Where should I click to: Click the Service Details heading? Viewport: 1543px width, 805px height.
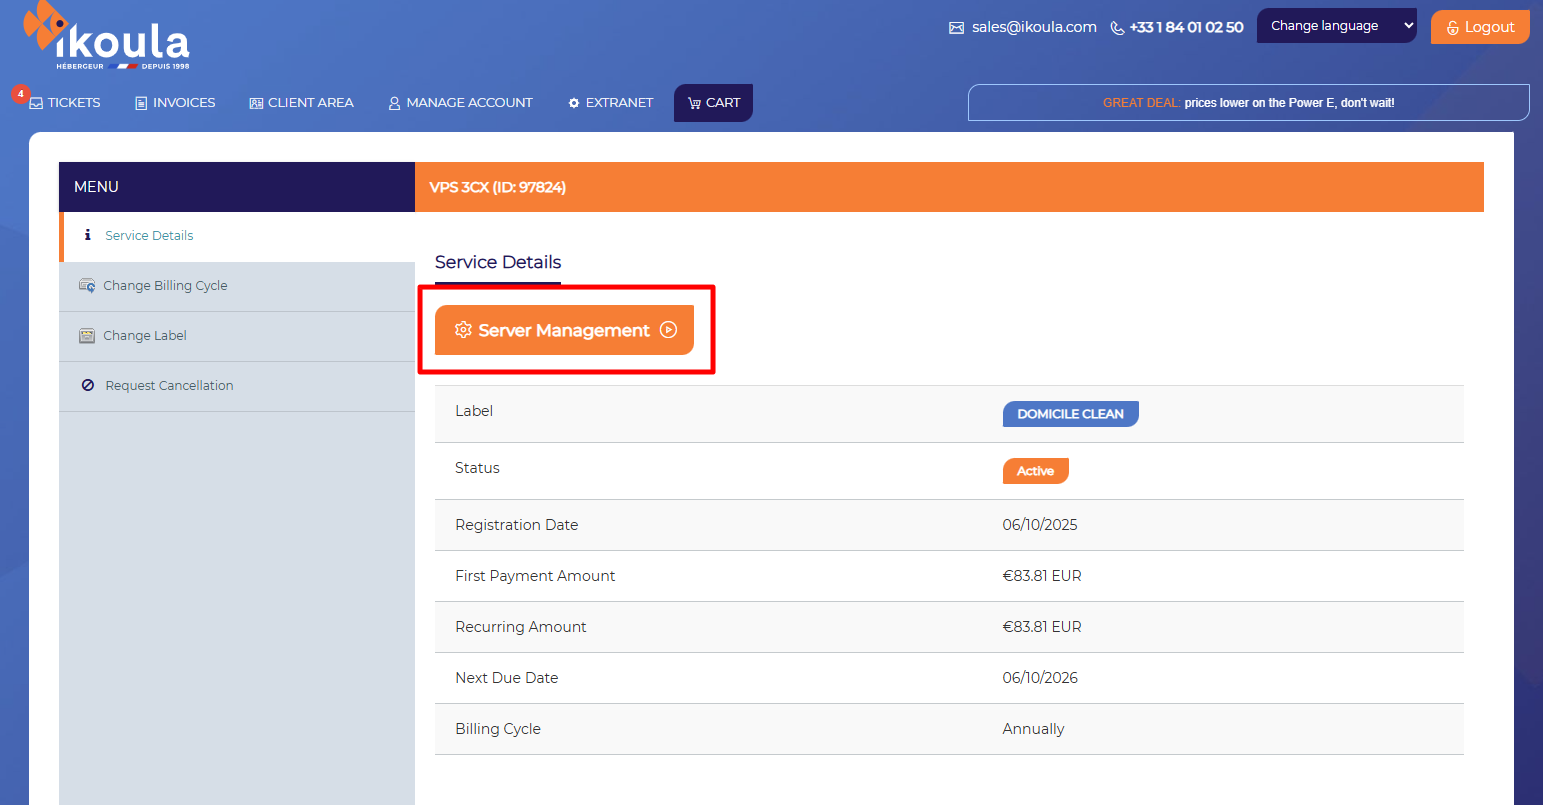[498, 262]
